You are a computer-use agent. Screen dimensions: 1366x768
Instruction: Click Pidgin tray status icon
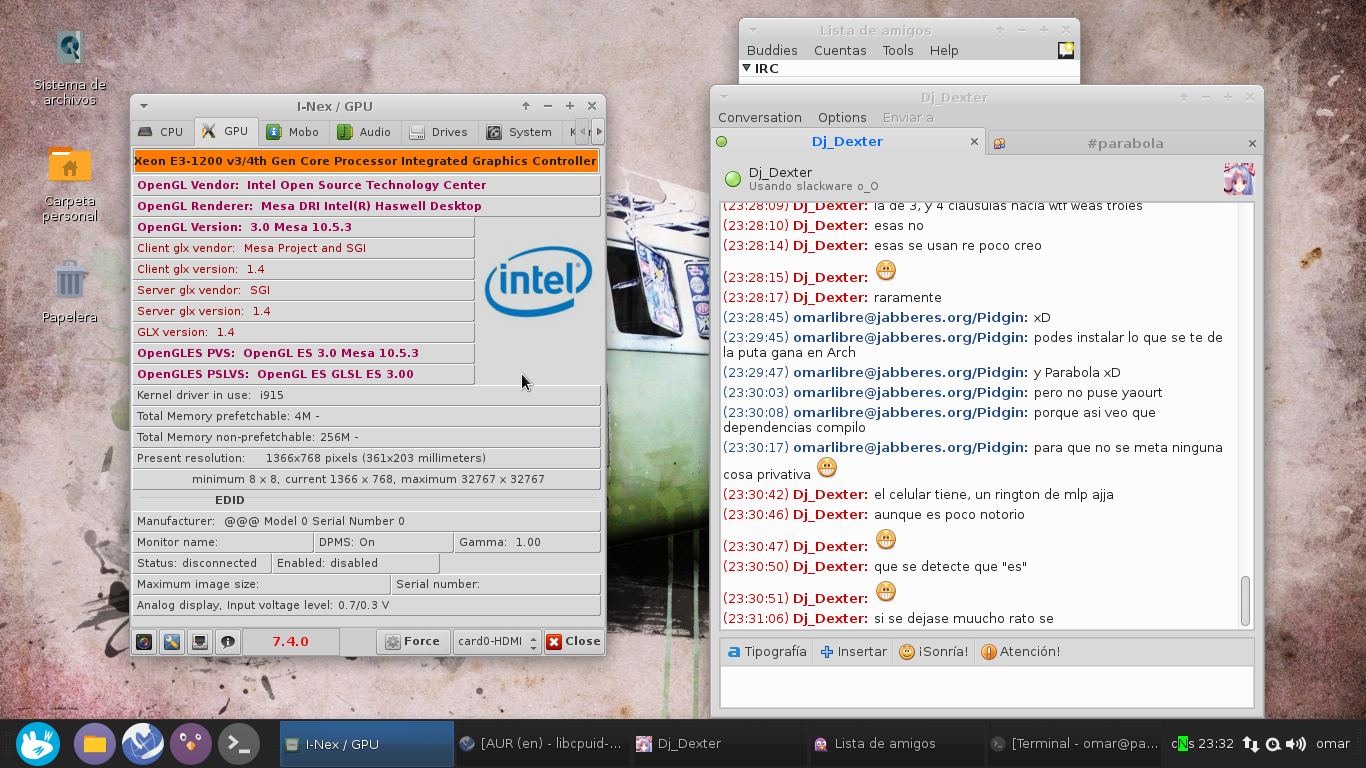pyautogui.click(x=1273, y=744)
